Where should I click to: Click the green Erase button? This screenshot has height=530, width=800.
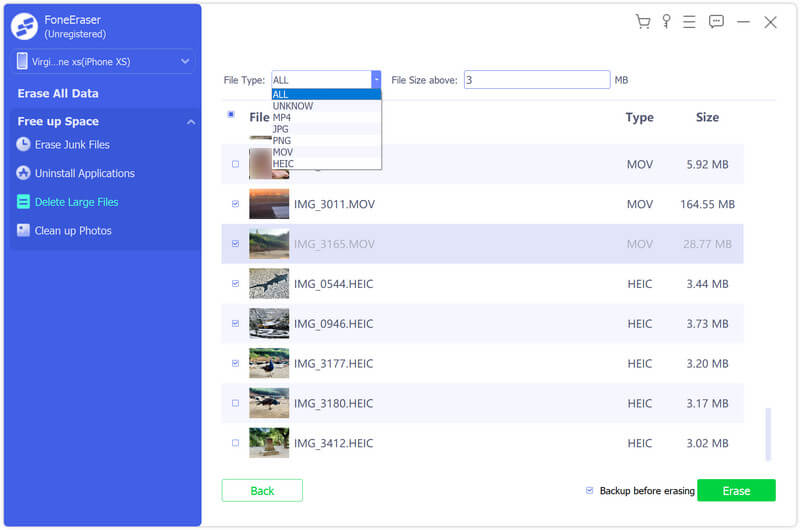click(736, 491)
